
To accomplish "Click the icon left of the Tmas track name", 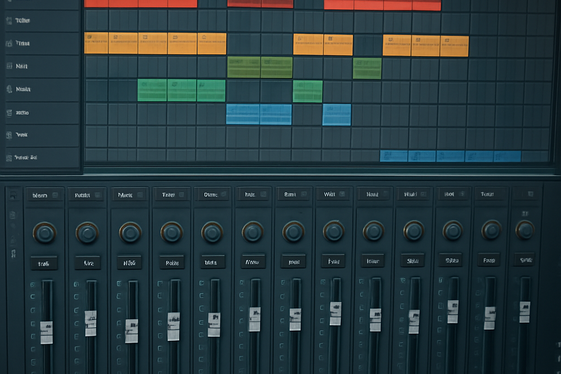I will [x=9, y=43].
